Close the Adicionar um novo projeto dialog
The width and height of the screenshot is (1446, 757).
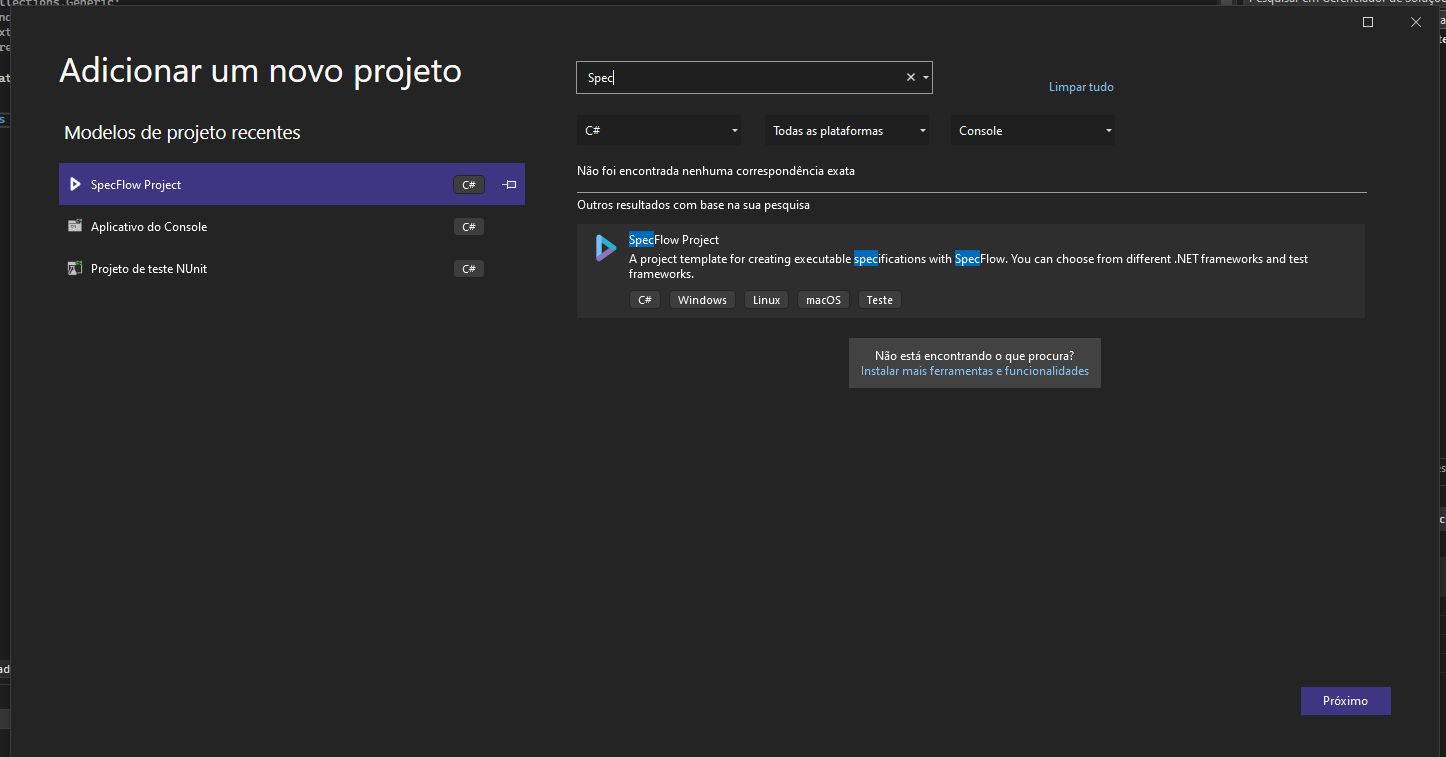click(x=1416, y=22)
